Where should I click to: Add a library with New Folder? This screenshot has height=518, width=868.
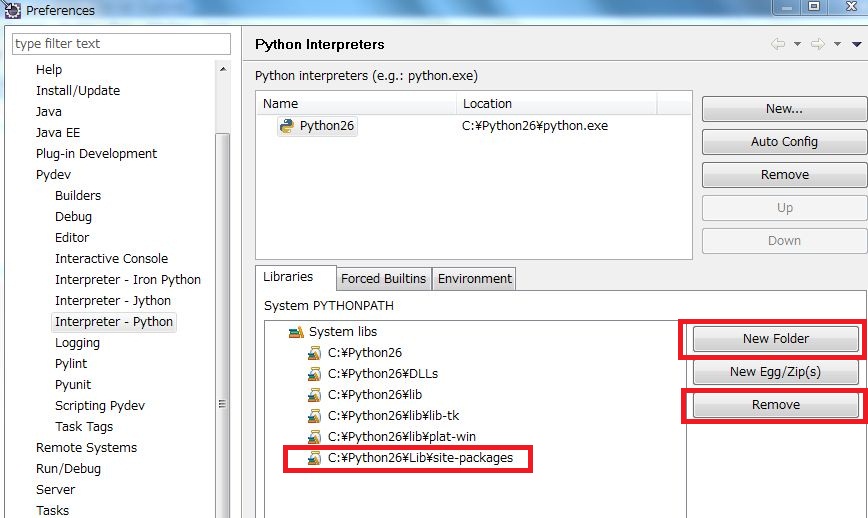776,339
